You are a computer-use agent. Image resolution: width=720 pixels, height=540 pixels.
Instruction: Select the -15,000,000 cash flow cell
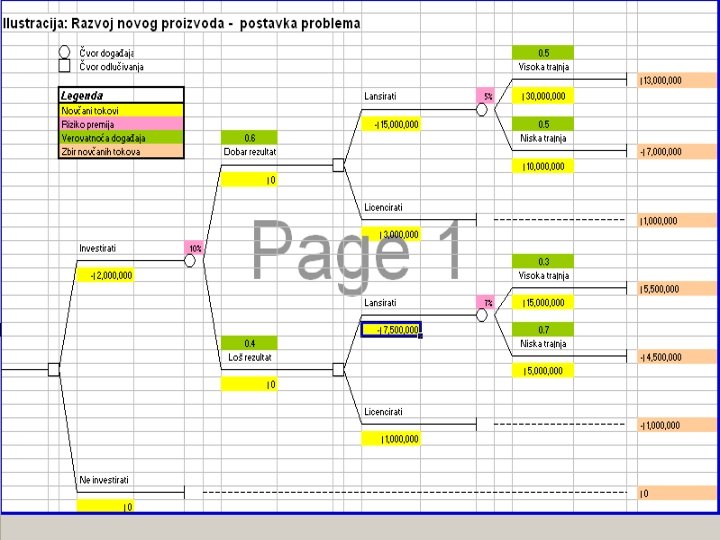pyautogui.click(x=391, y=124)
